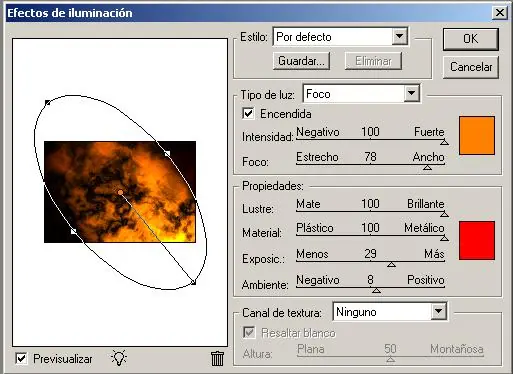The image size is (513, 374).
Task: Click the Plástico label
Action: tap(315, 228)
